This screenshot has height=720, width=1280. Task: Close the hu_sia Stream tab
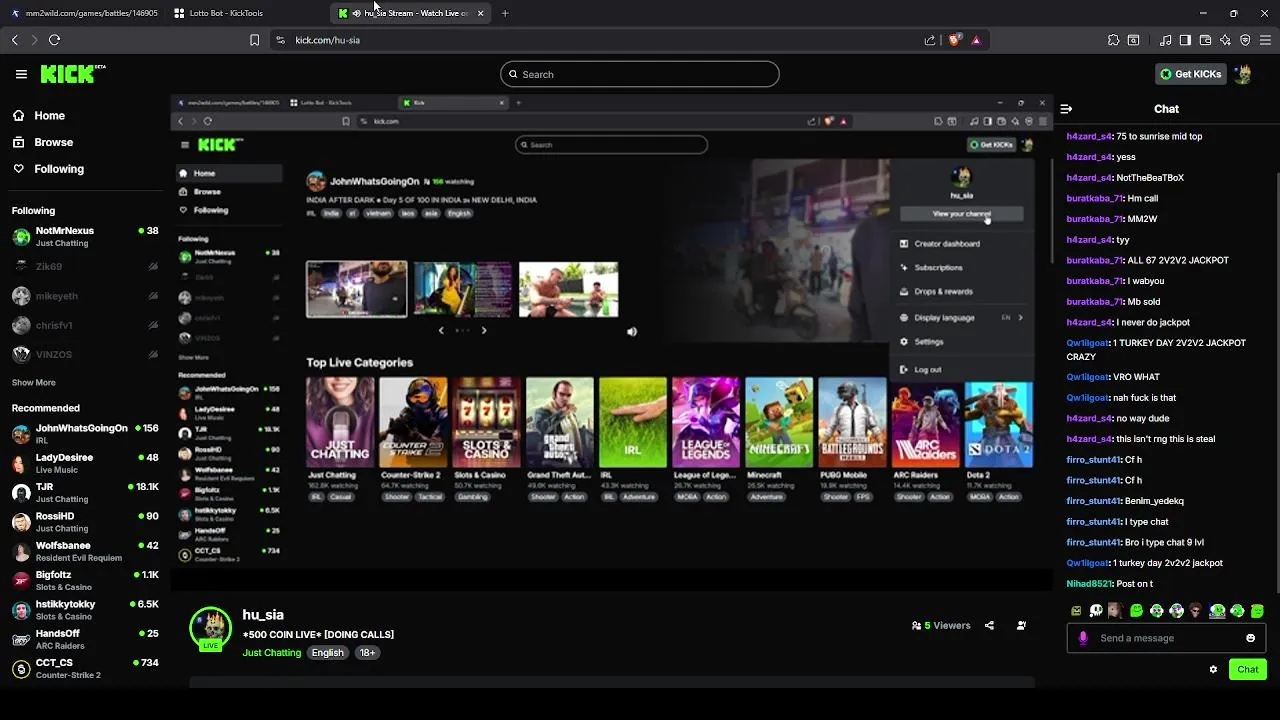tap(481, 13)
